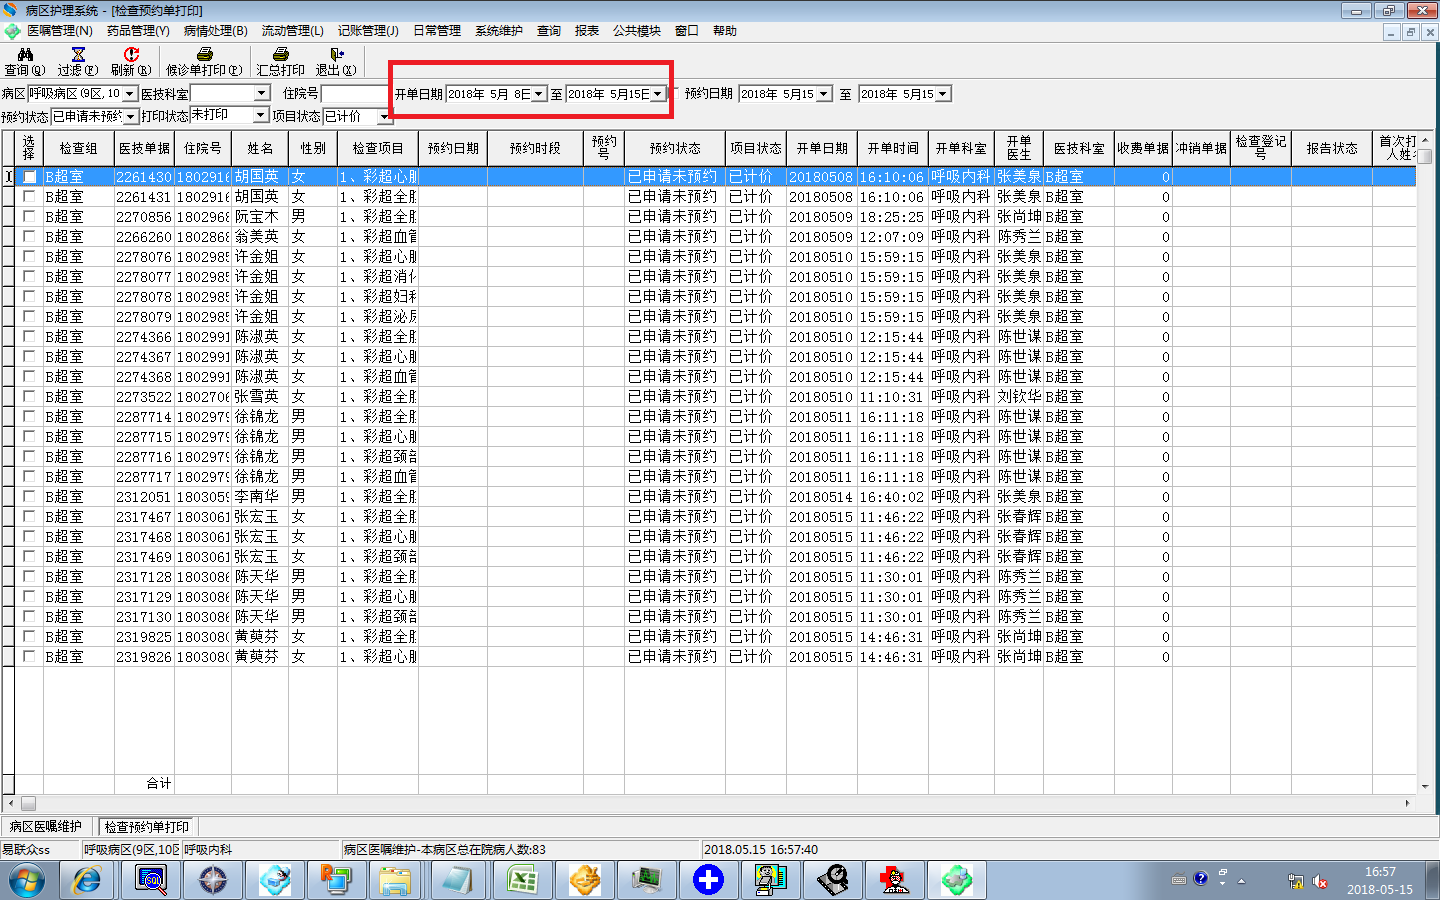
Task: Launch Internet Explorer from the taskbar
Action: pos(88,880)
